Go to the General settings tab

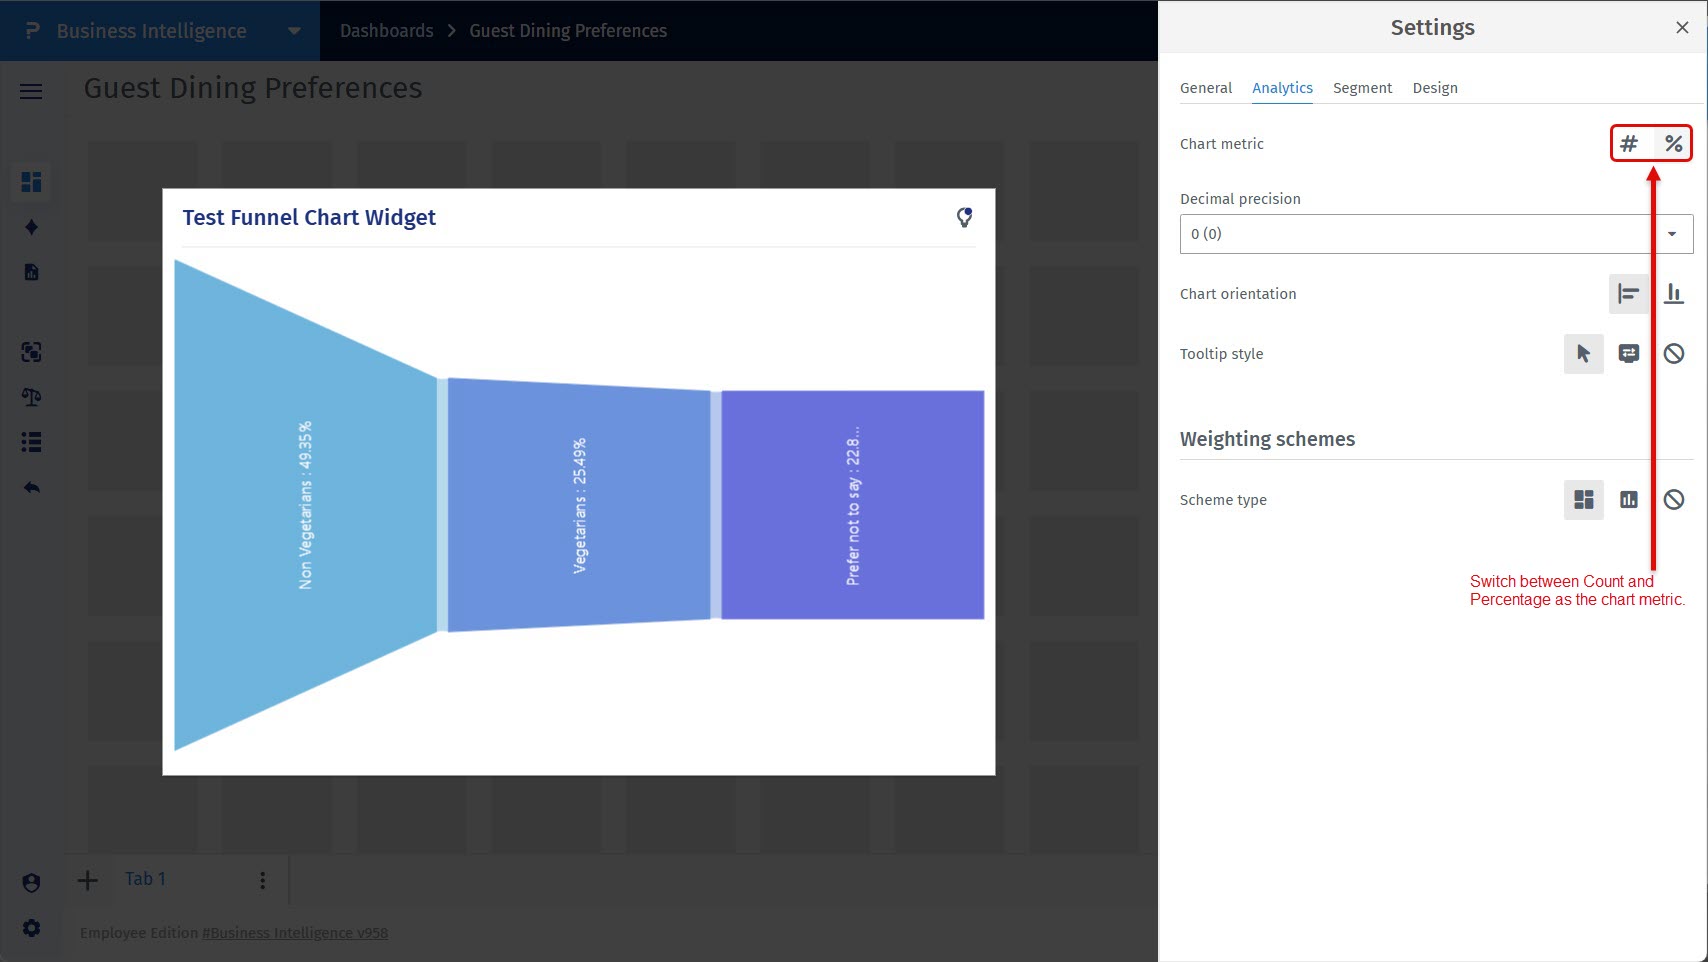click(x=1205, y=88)
